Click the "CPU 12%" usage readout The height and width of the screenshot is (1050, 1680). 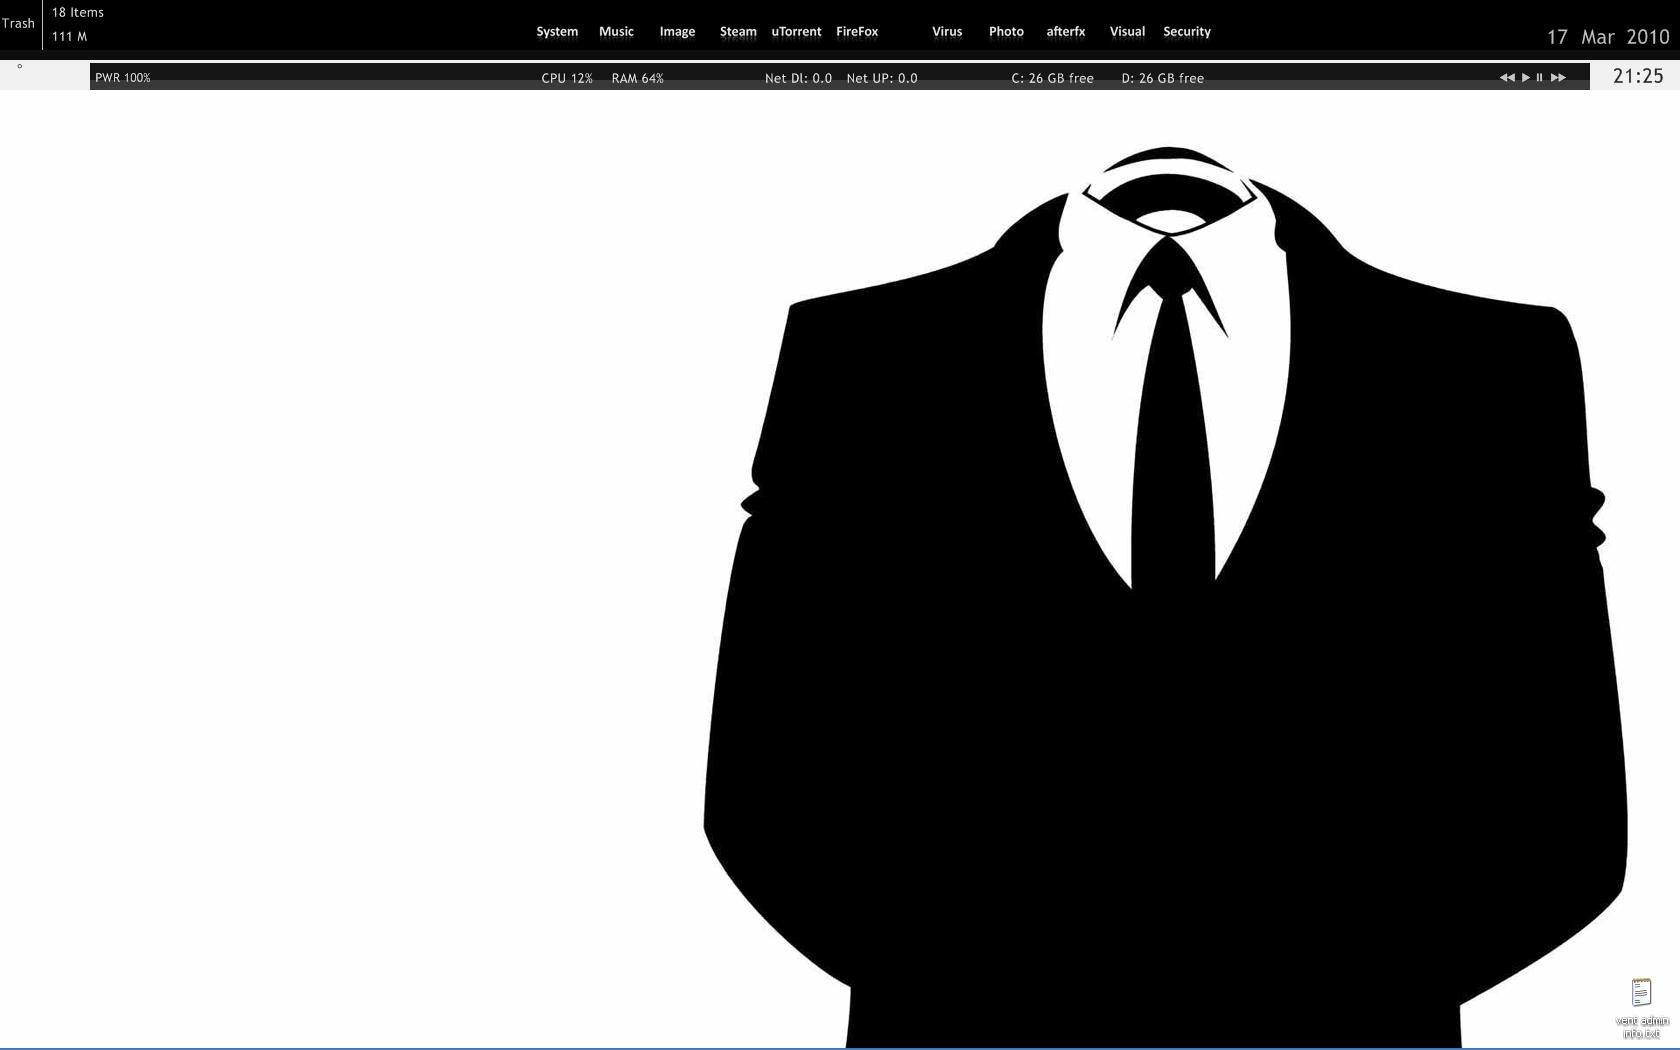567,78
